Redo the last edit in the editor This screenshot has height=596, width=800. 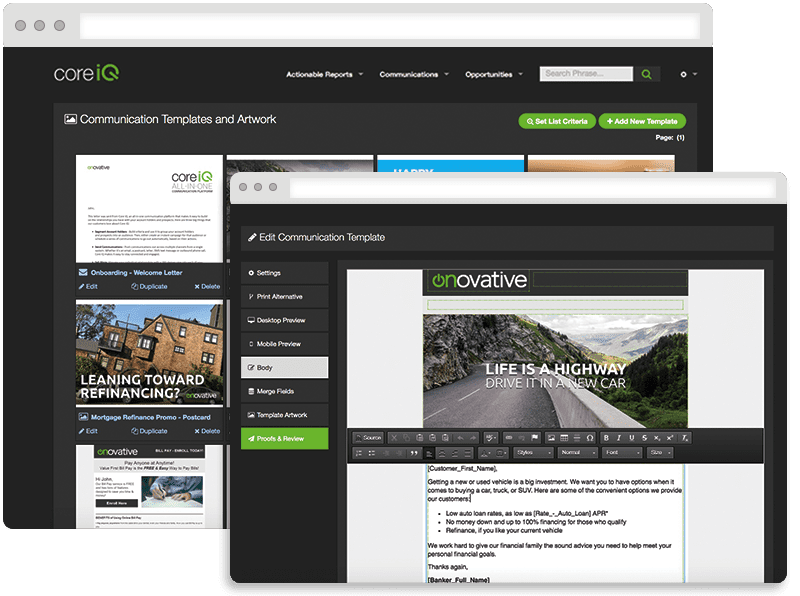pyautogui.click(x=473, y=438)
